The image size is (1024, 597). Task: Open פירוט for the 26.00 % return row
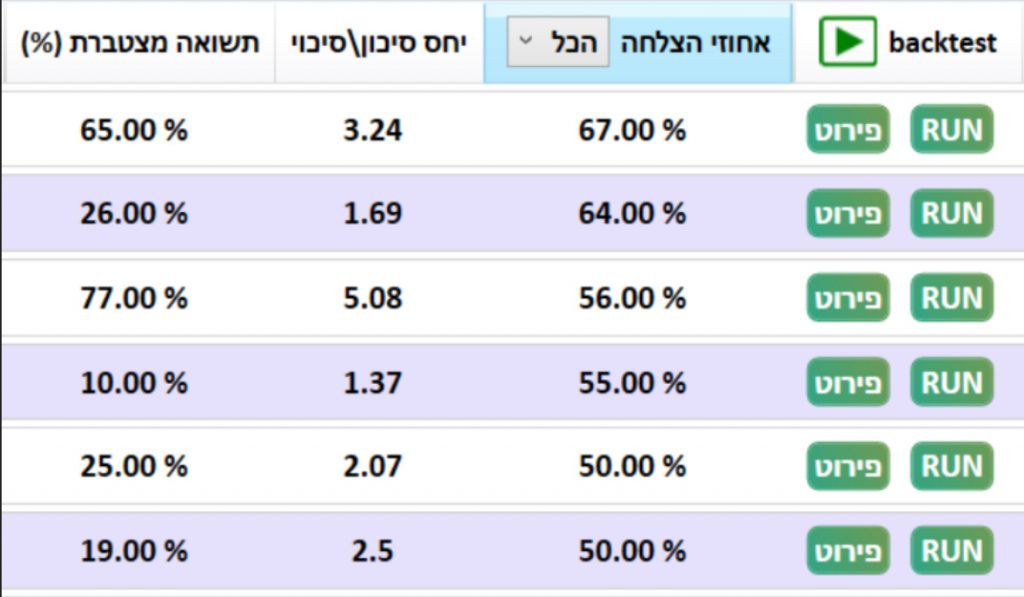(x=847, y=213)
